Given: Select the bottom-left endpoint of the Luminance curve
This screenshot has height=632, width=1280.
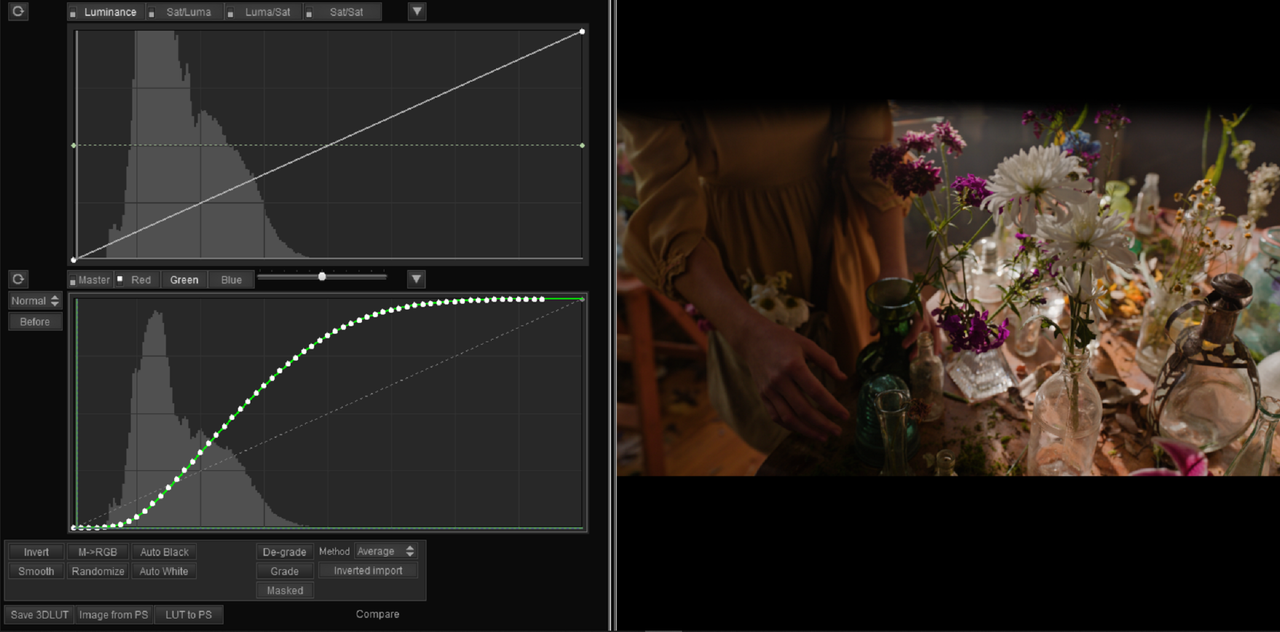Looking at the screenshot, I should pyautogui.click(x=74, y=260).
